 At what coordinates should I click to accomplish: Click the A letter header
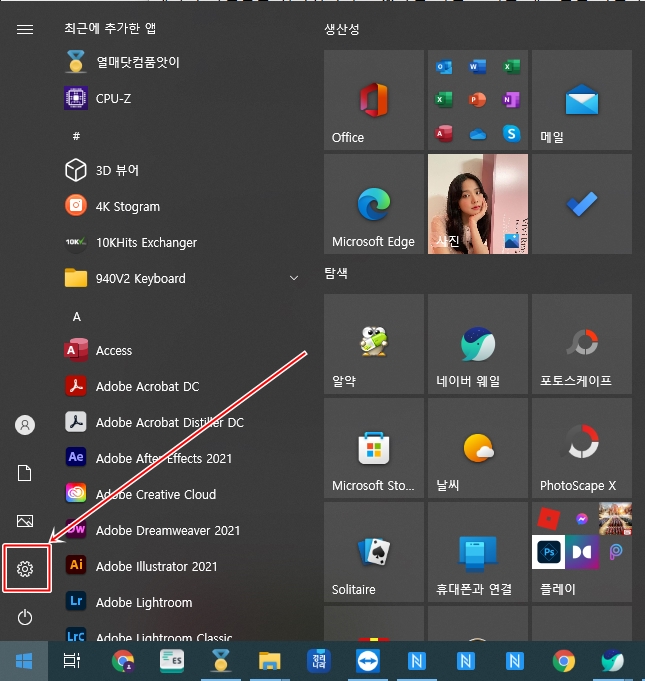(76, 317)
